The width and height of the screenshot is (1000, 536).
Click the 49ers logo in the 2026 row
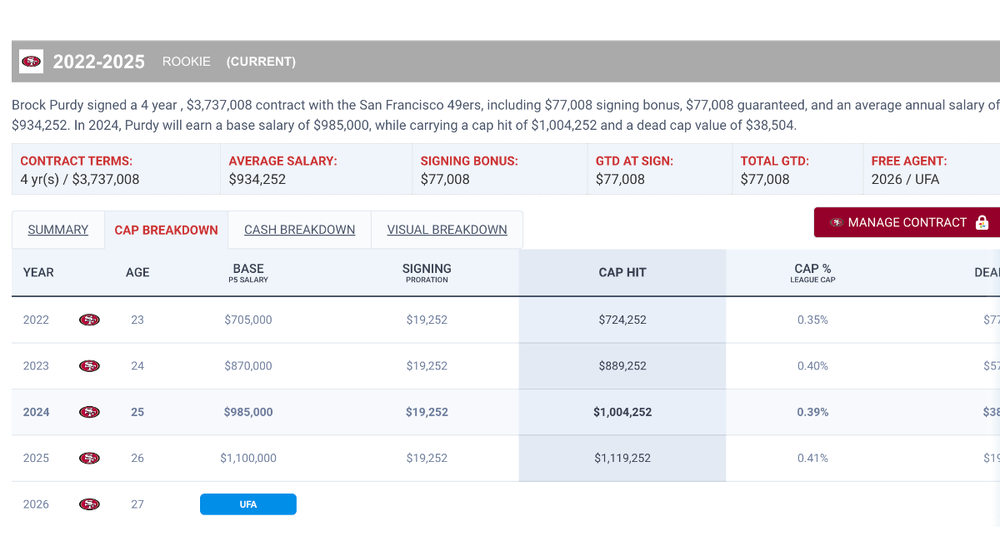pos(89,504)
